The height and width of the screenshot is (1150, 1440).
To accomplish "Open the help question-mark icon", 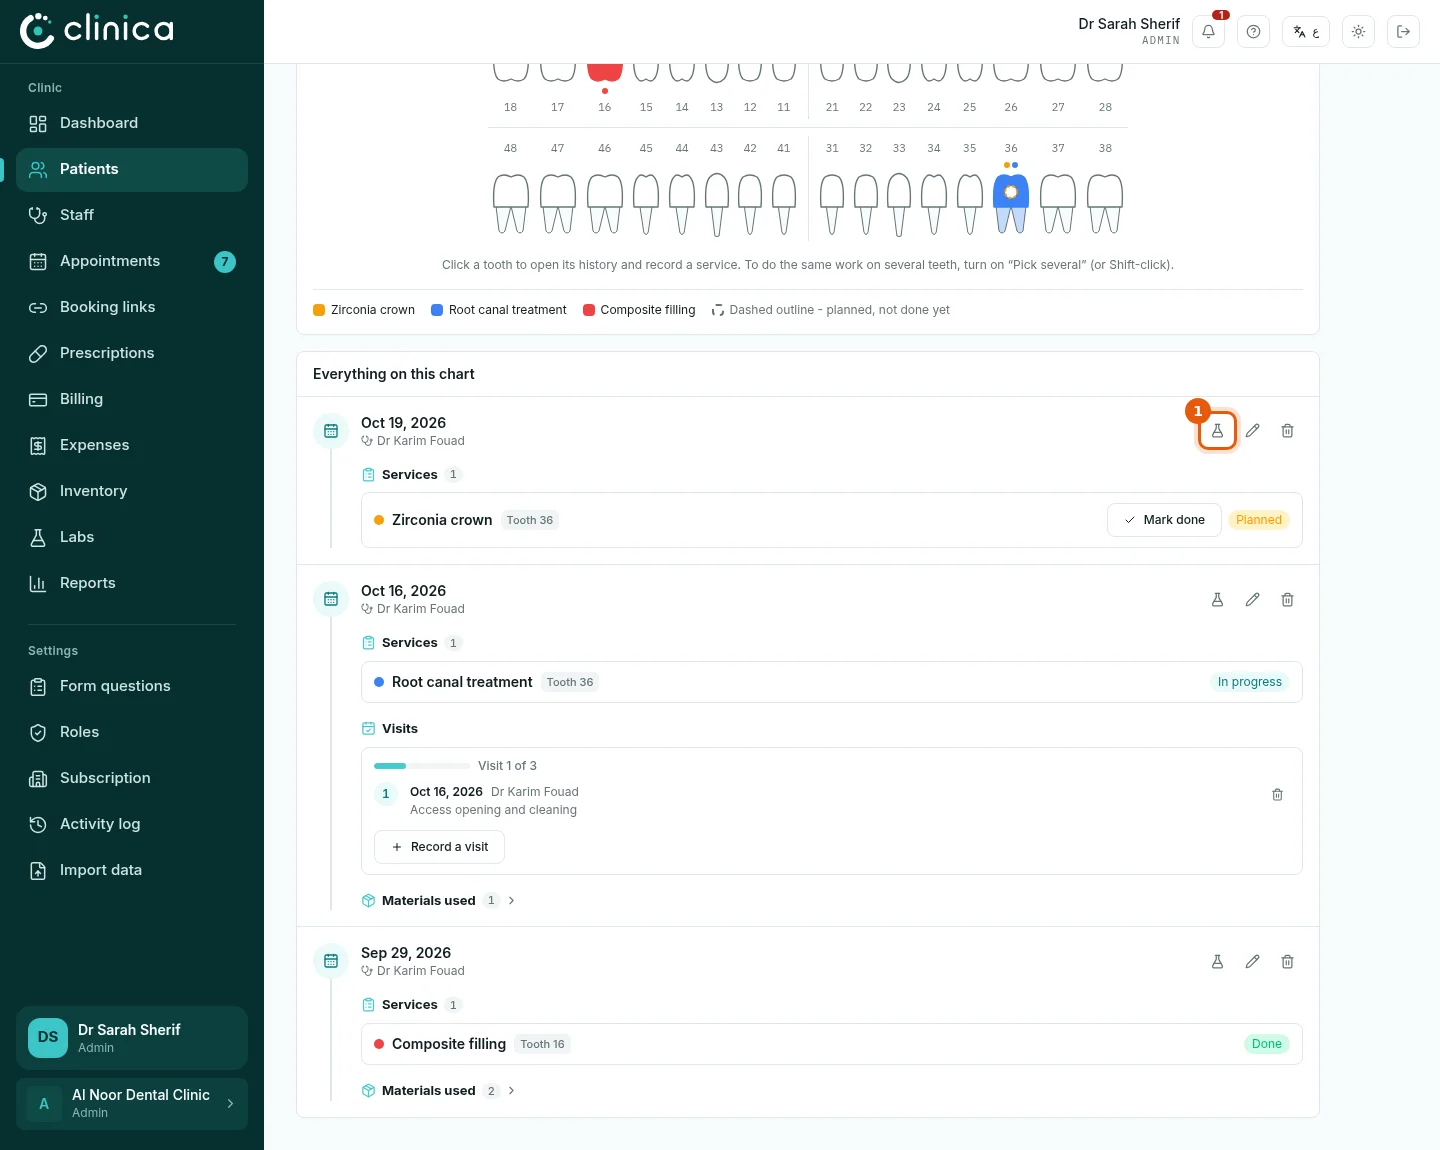I will [1253, 32].
